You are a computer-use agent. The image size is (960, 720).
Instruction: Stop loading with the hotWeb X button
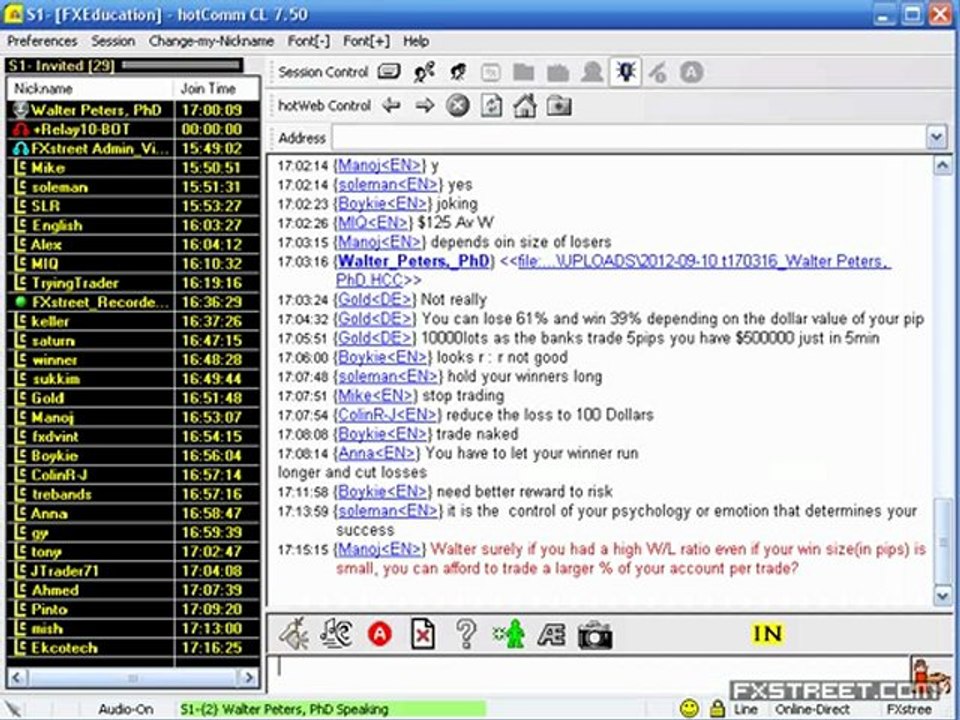(x=457, y=106)
